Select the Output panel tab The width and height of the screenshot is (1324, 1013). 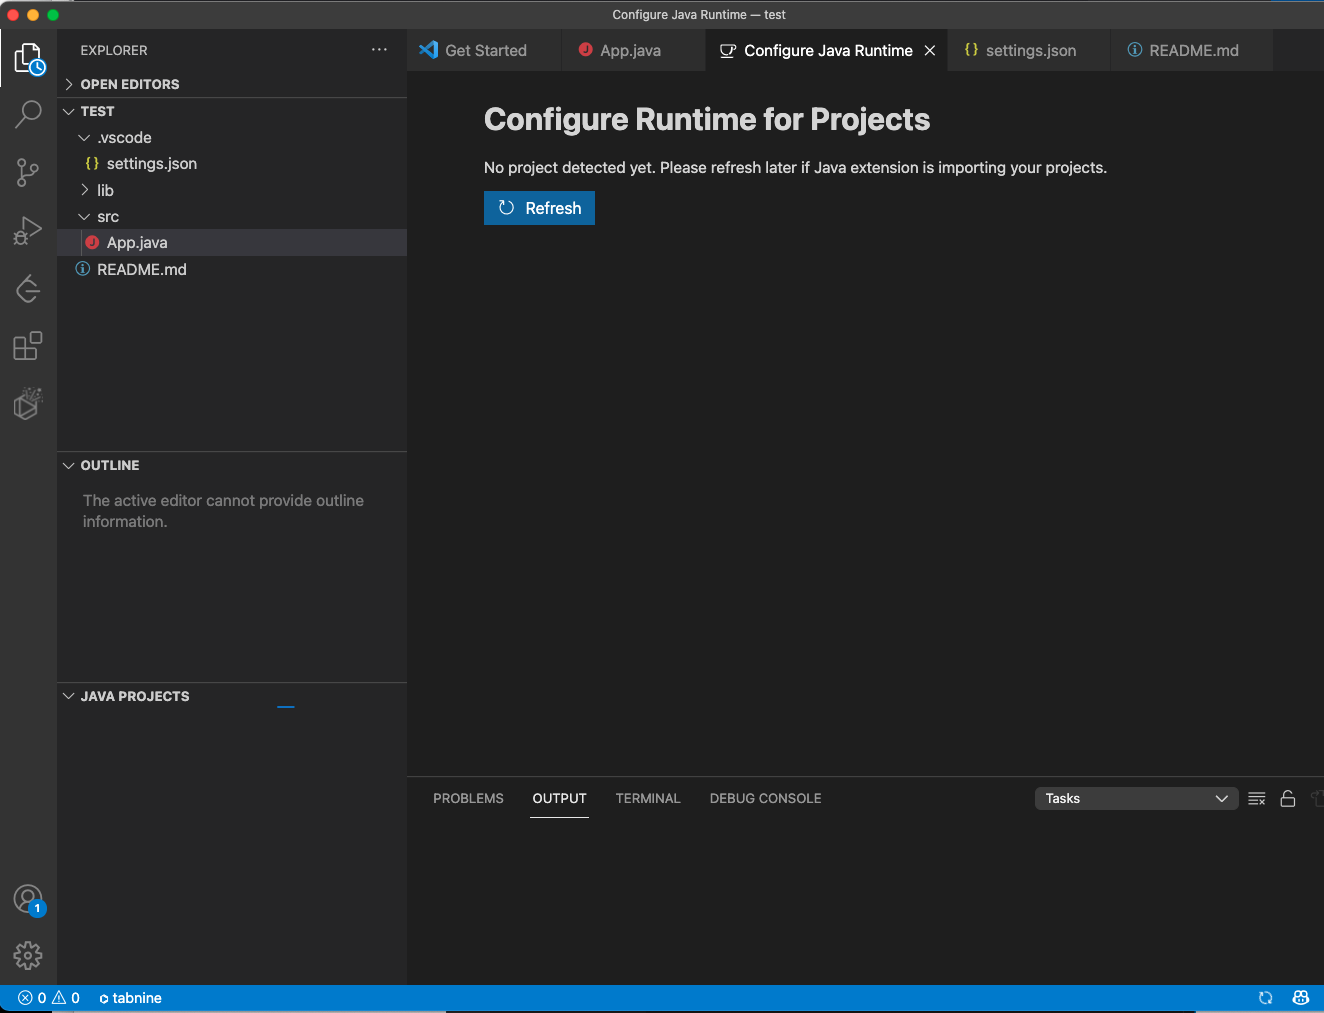point(559,798)
